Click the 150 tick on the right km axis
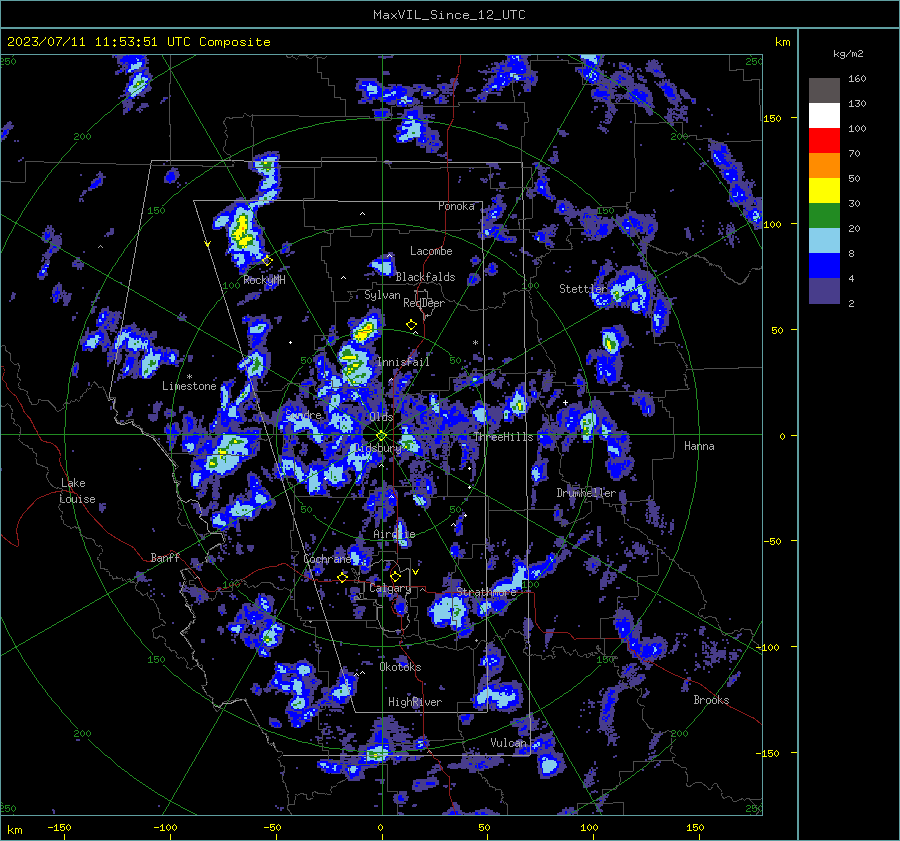 click(772, 118)
